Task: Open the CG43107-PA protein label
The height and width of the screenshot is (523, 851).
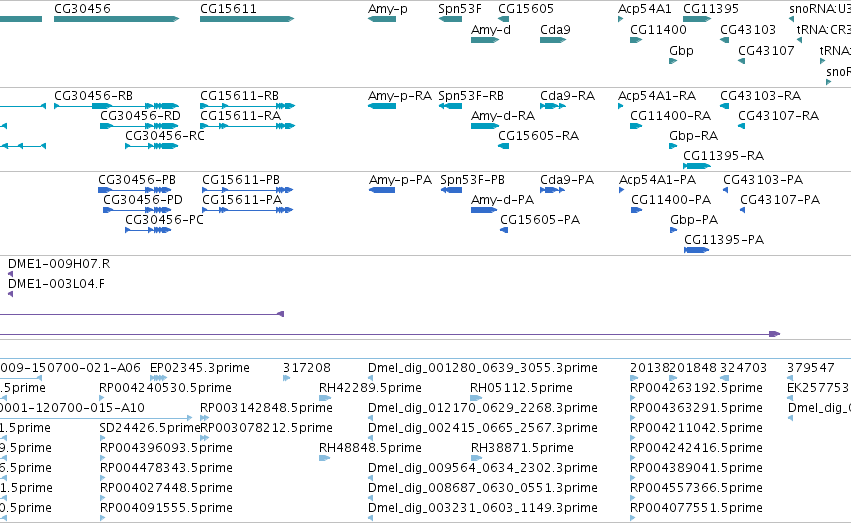Action: point(780,200)
